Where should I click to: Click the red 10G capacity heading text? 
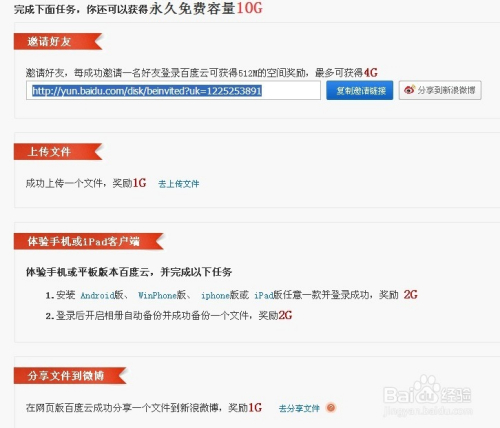point(249,8)
